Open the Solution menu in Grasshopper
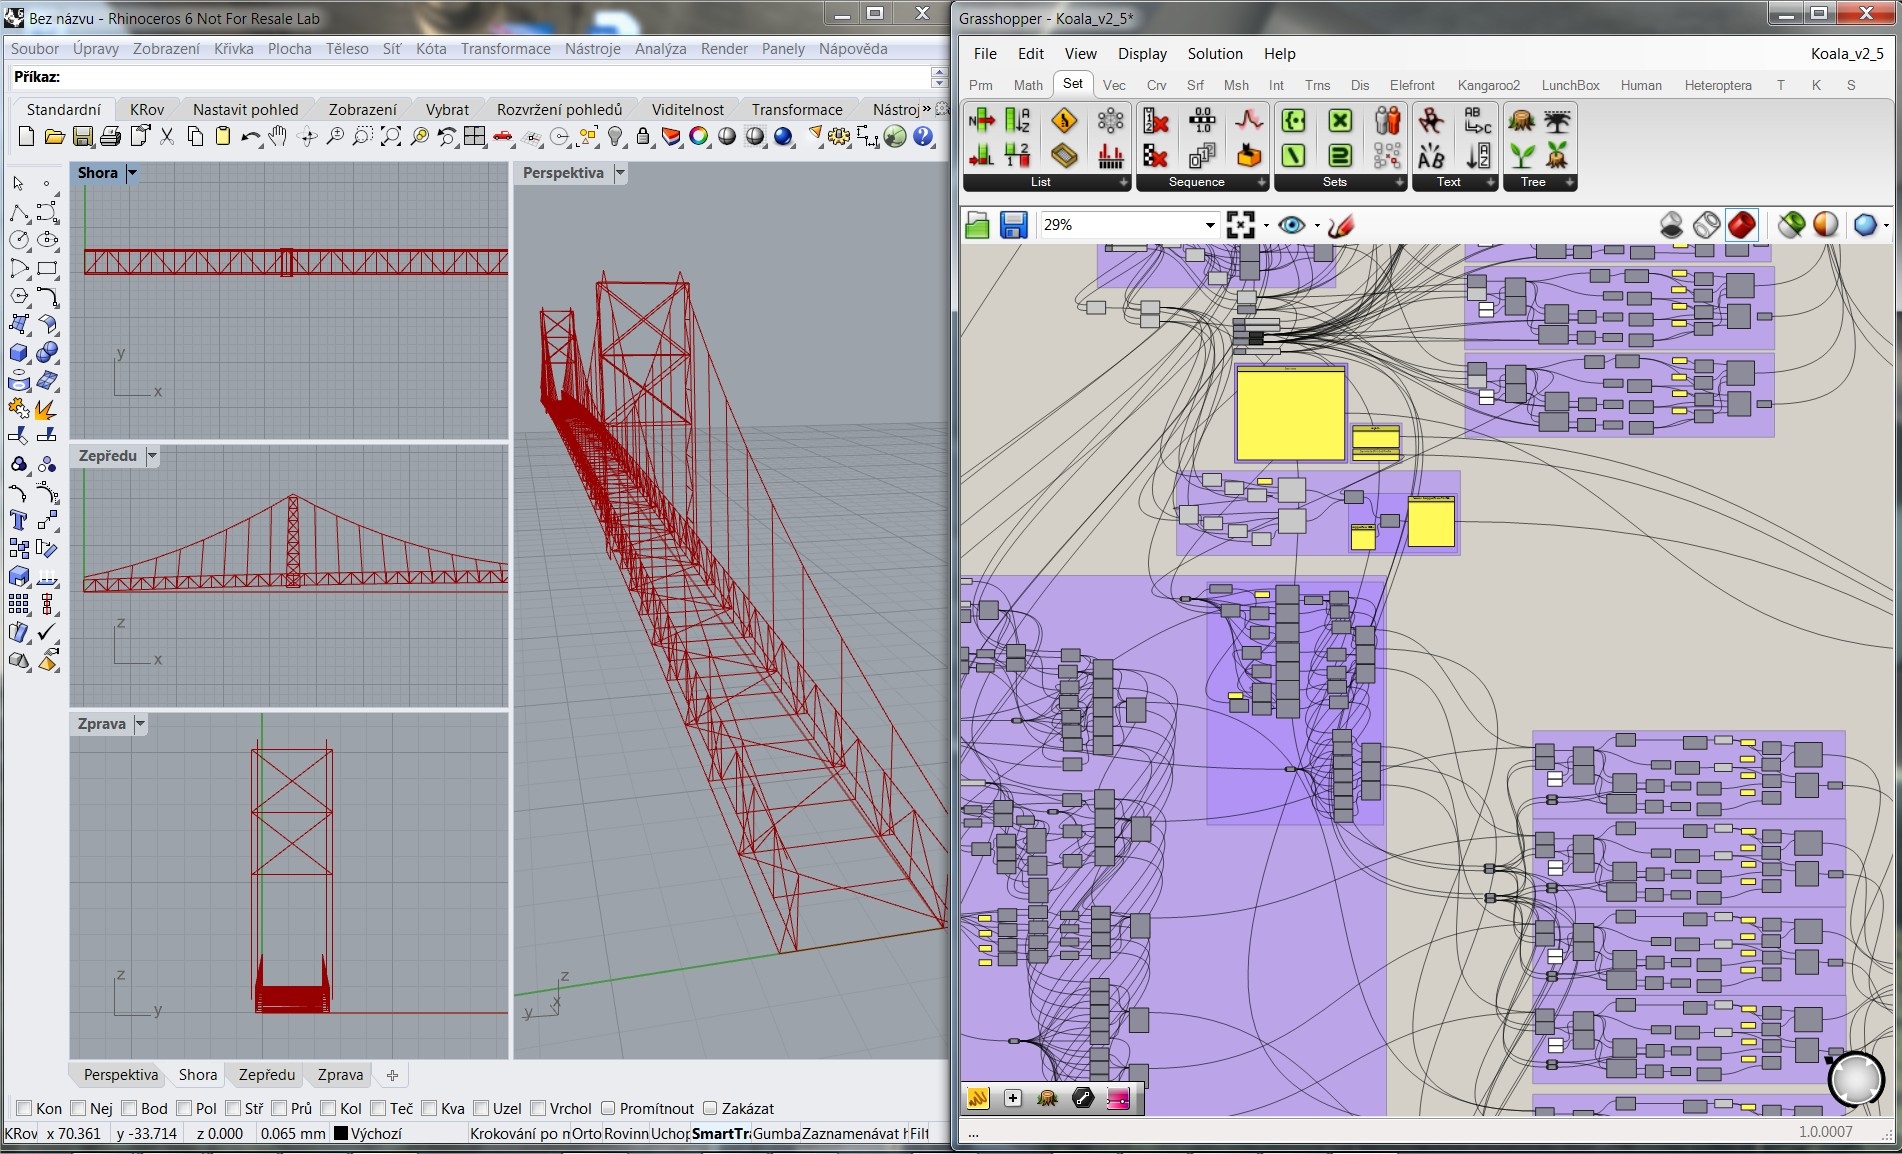Image resolution: width=1902 pixels, height=1154 pixels. (x=1214, y=53)
